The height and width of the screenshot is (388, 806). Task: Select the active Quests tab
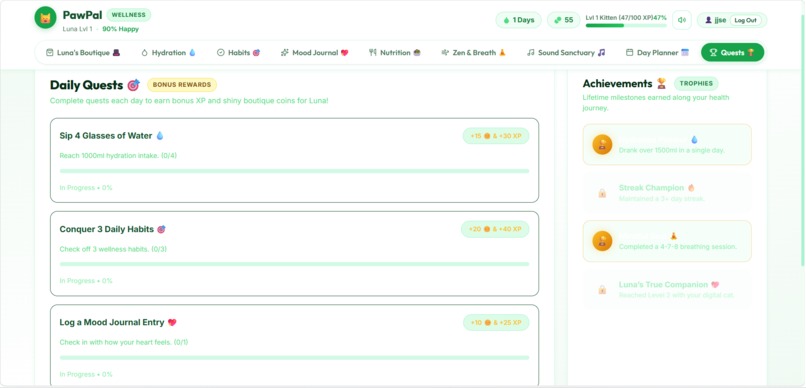(x=732, y=52)
